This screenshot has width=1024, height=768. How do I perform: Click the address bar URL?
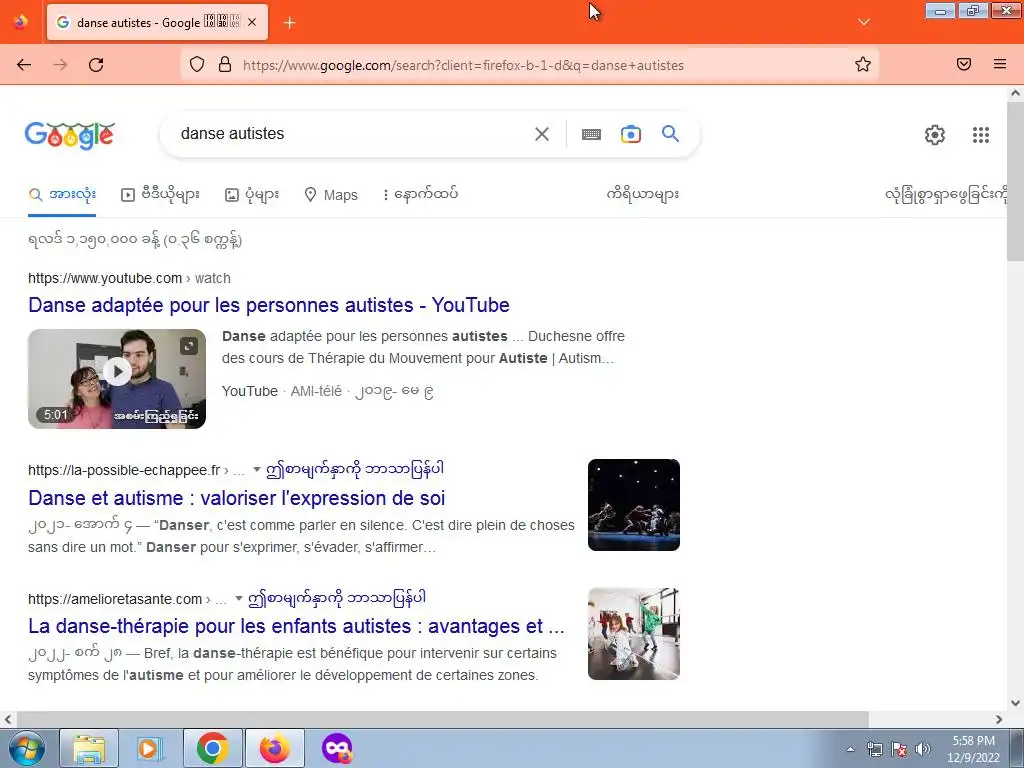464,65
